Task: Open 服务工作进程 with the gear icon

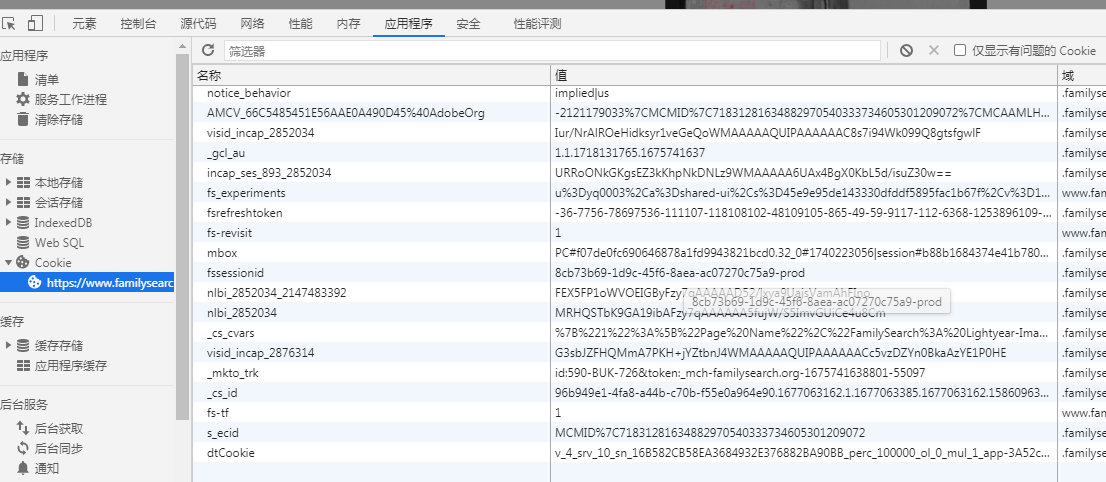Action: 70,99
